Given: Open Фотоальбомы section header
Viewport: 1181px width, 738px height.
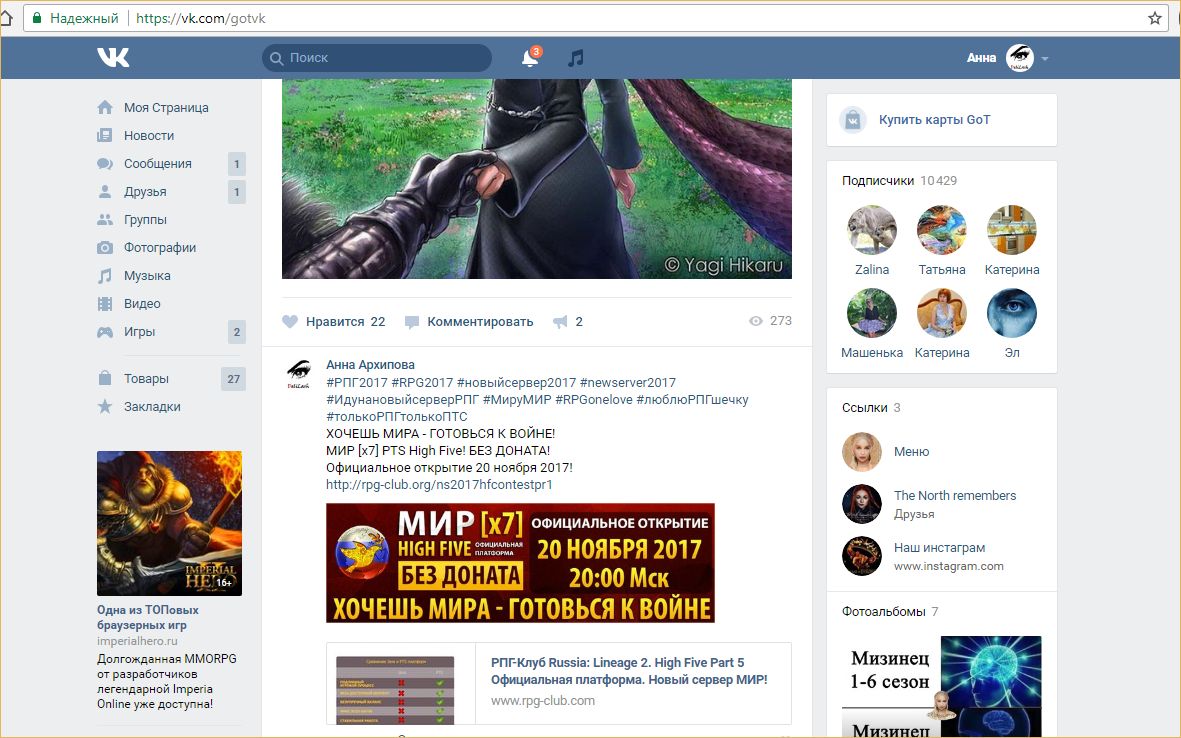Looking at the screenshot, I should (890, 611).
